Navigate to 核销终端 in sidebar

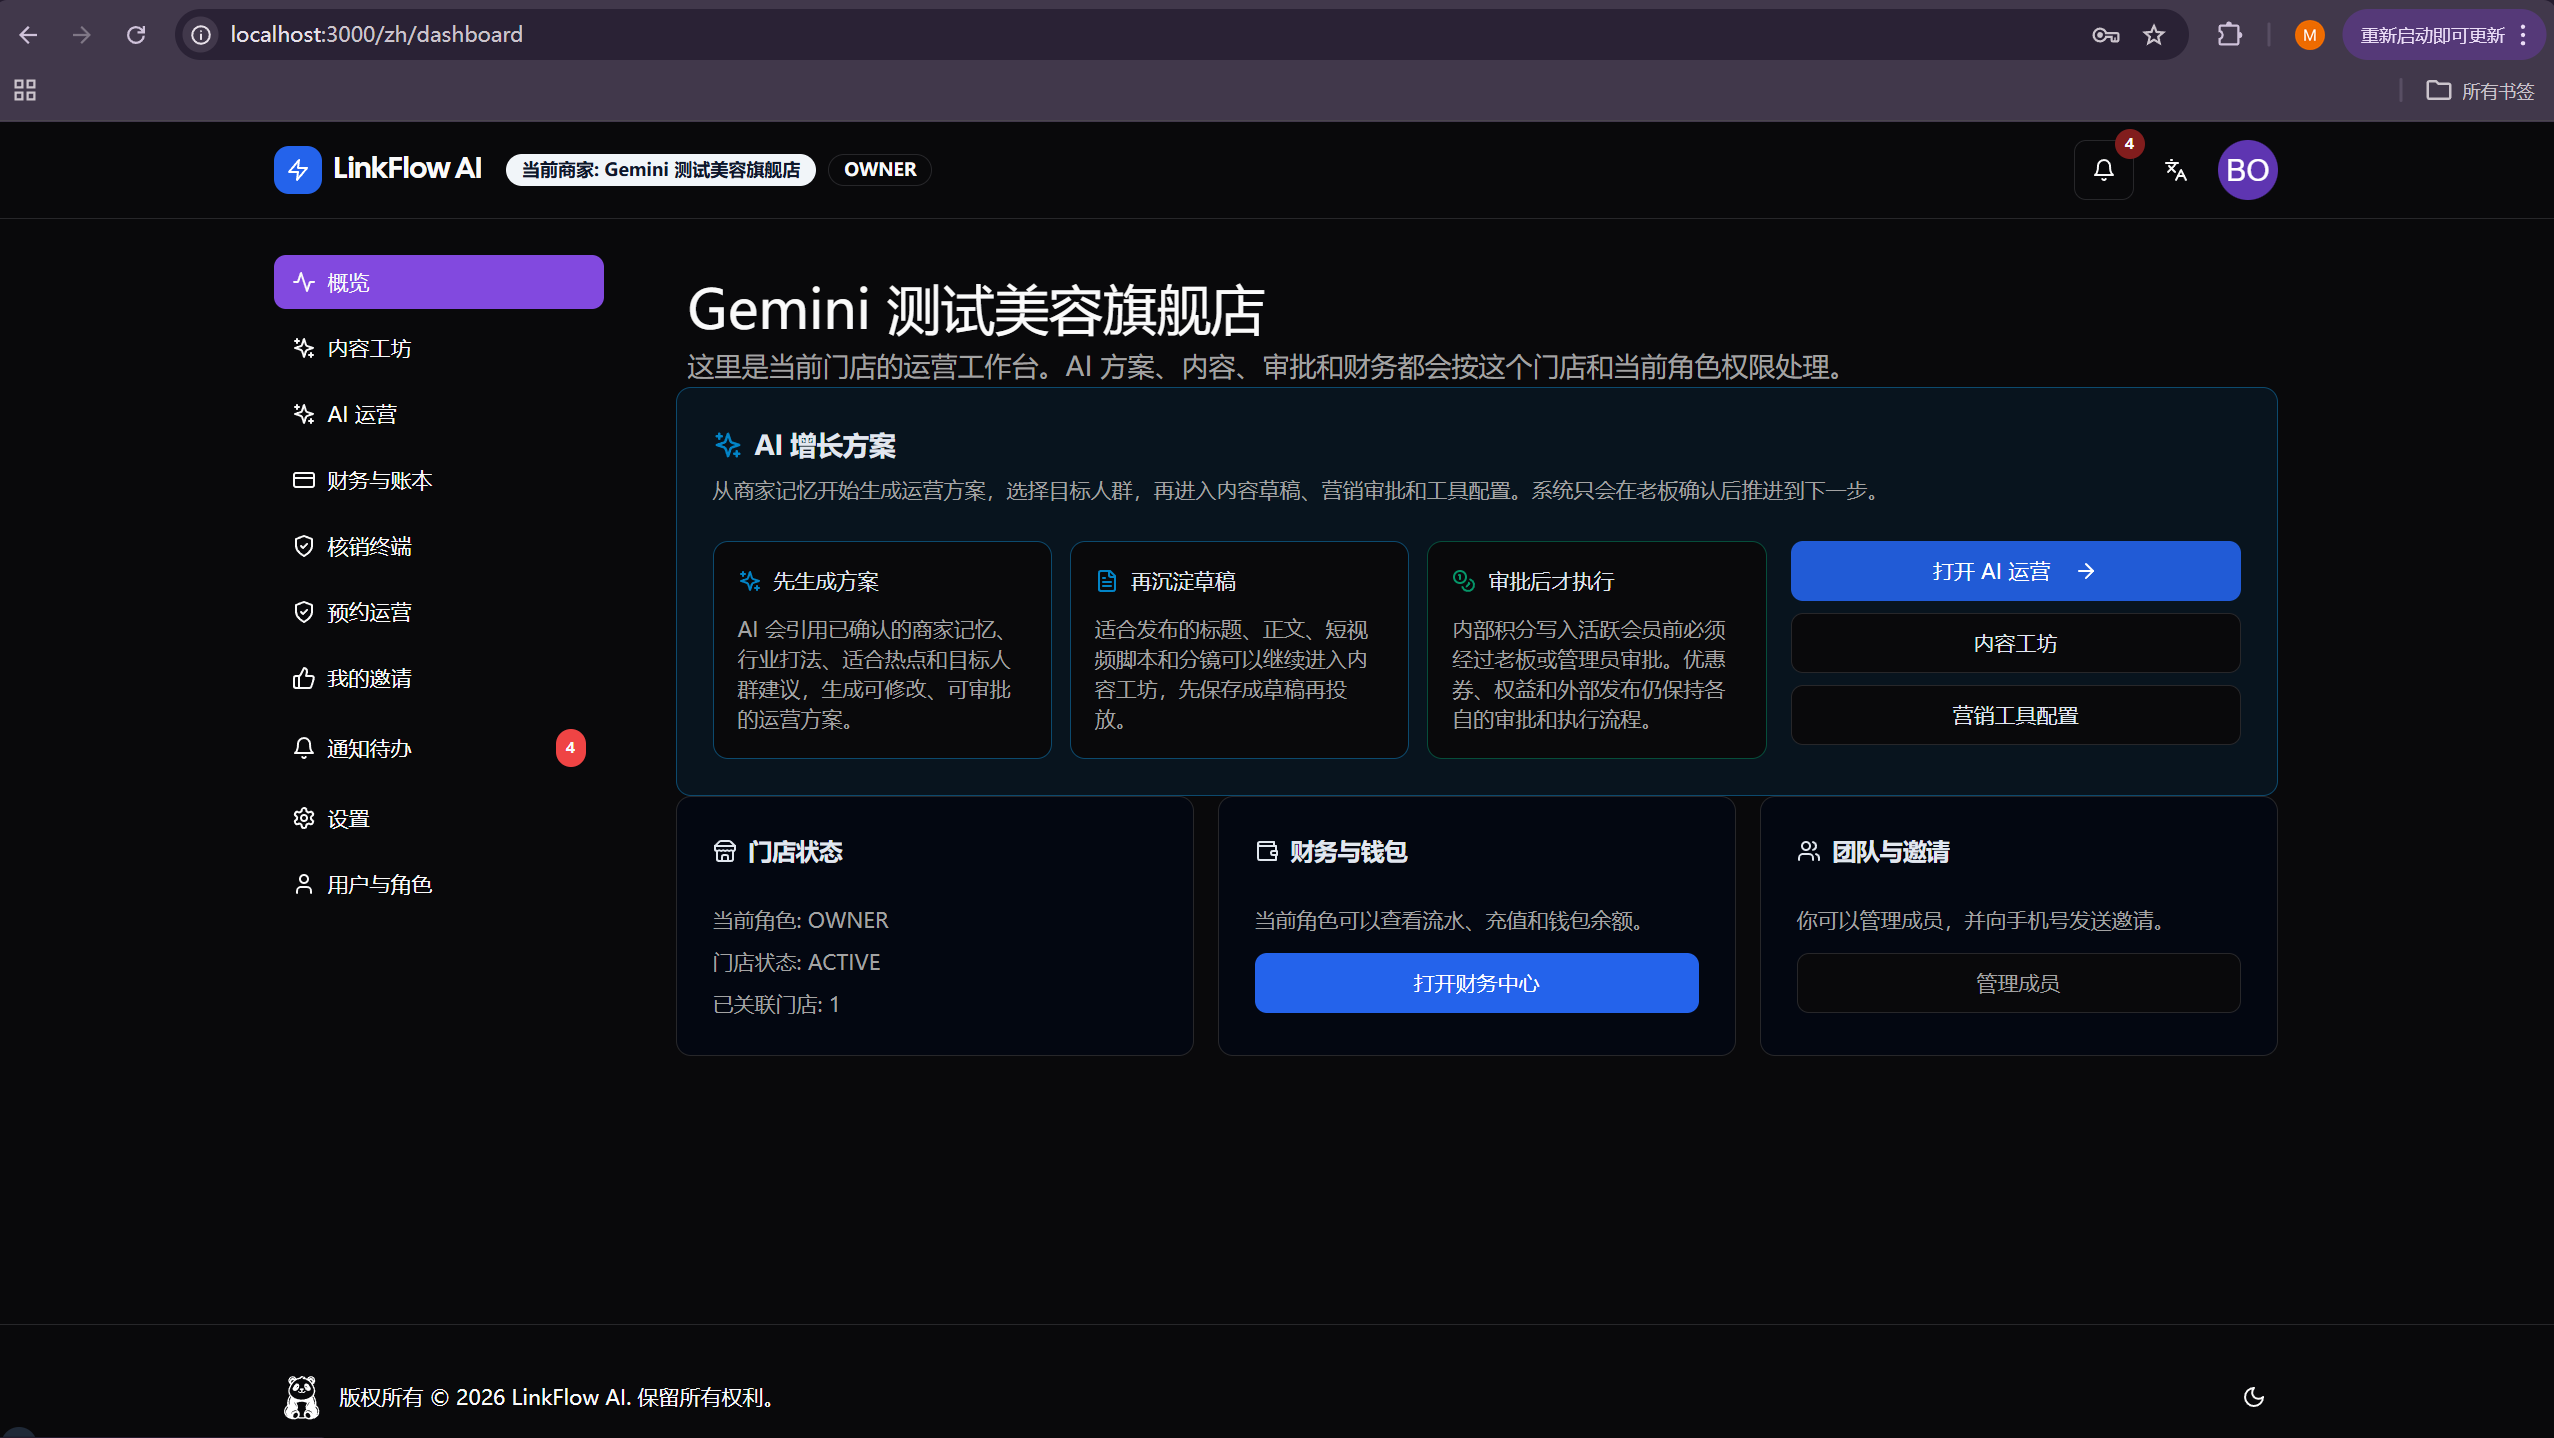(439, 546)
